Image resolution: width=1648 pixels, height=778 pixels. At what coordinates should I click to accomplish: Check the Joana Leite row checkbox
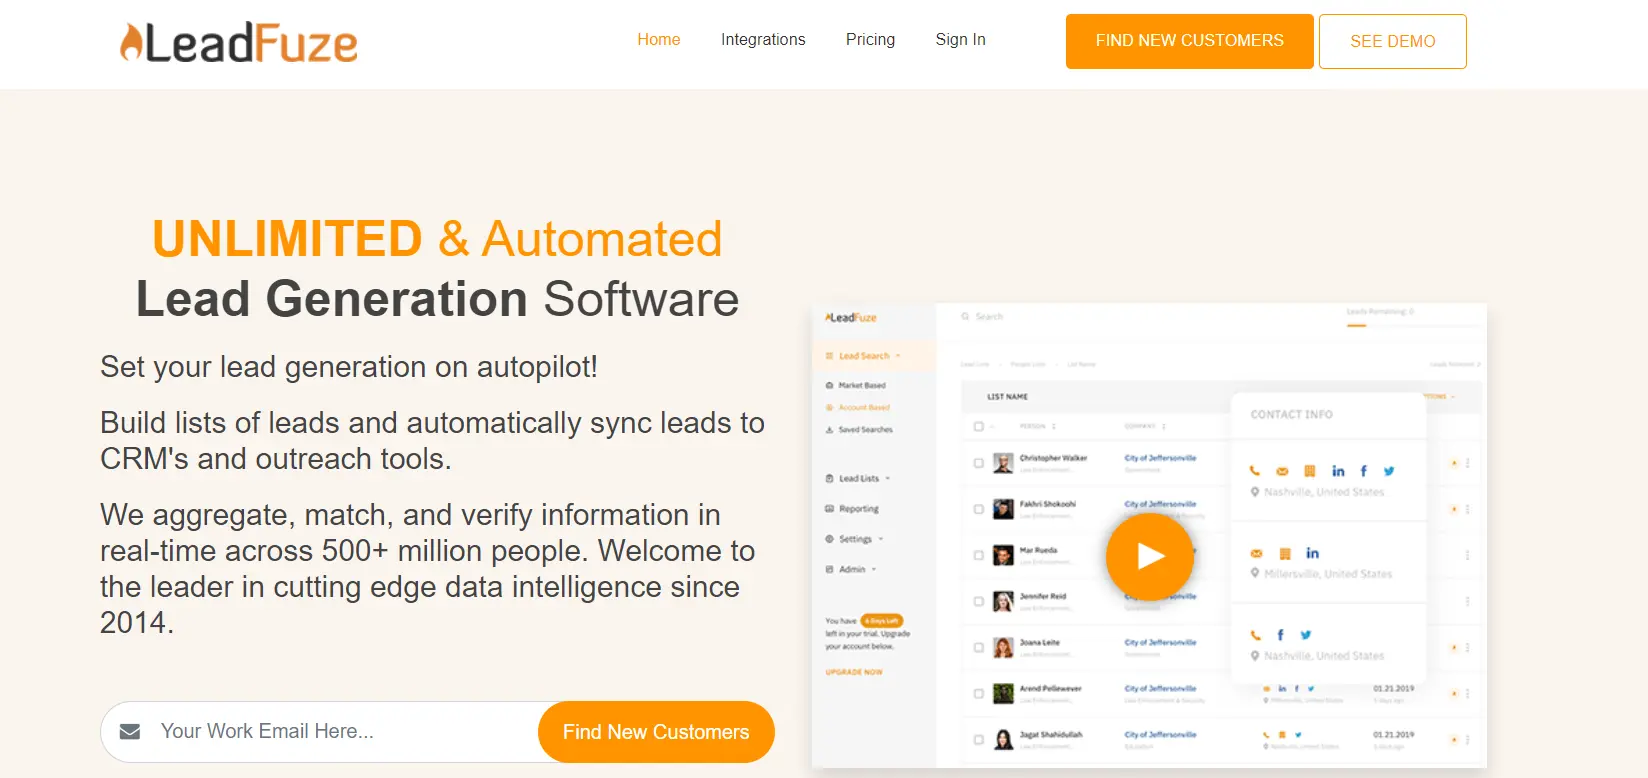[x=978, y=647]
